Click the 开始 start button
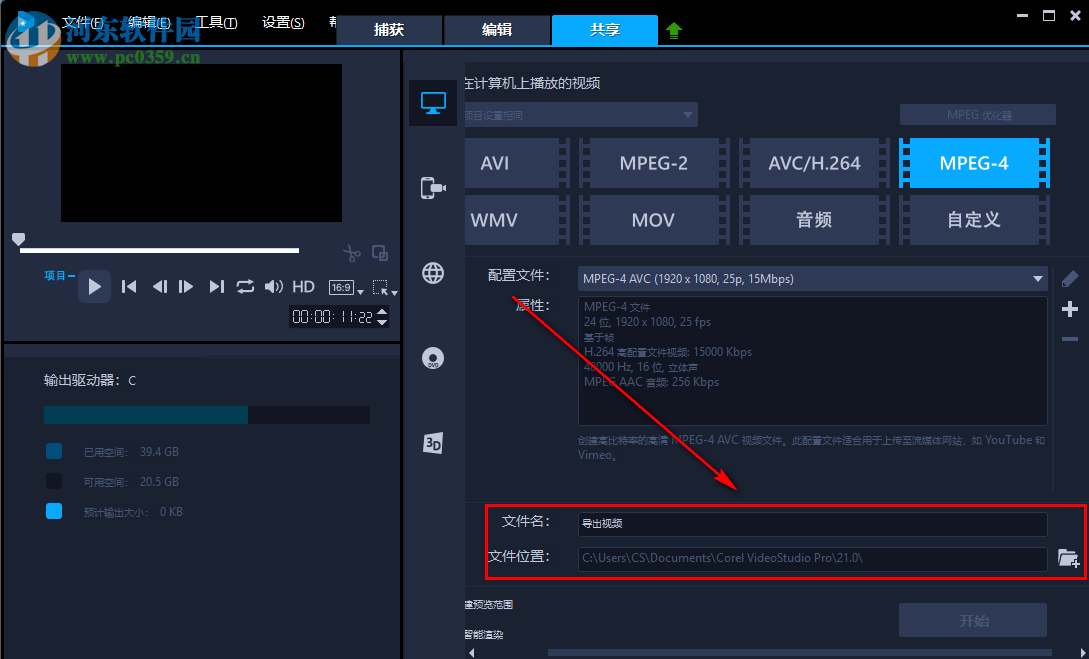1089x659 pixels. click(x=973, y=620)
